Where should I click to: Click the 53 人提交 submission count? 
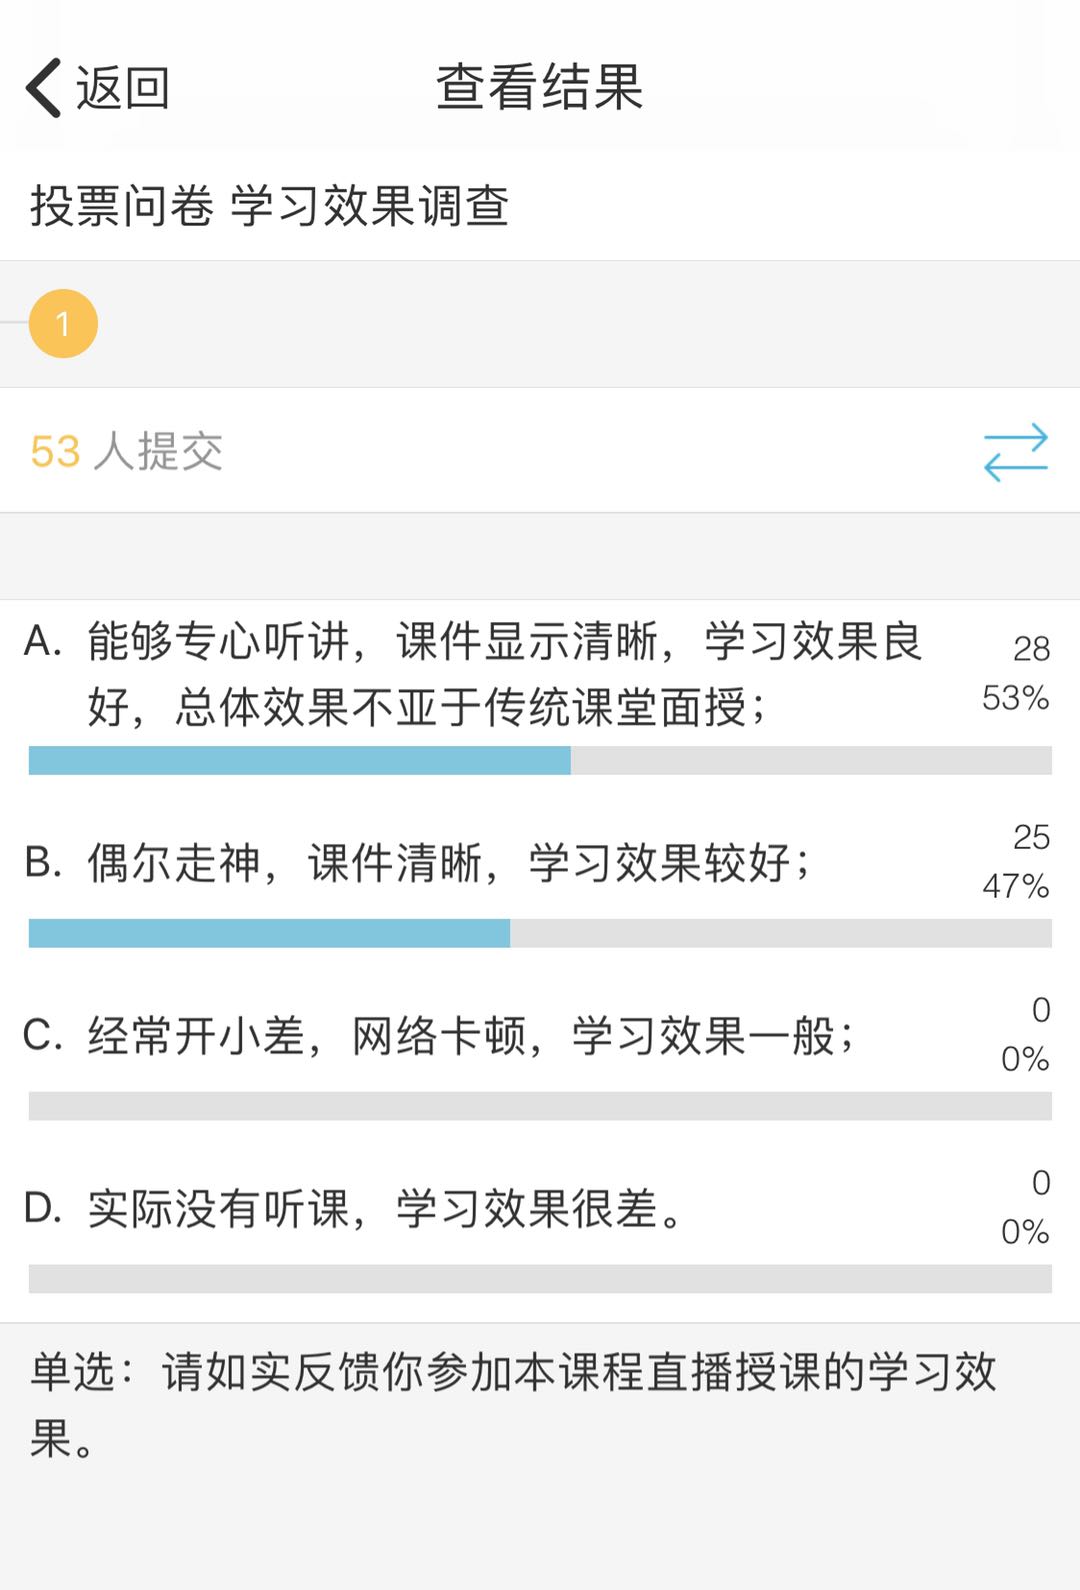coord(127,452)
